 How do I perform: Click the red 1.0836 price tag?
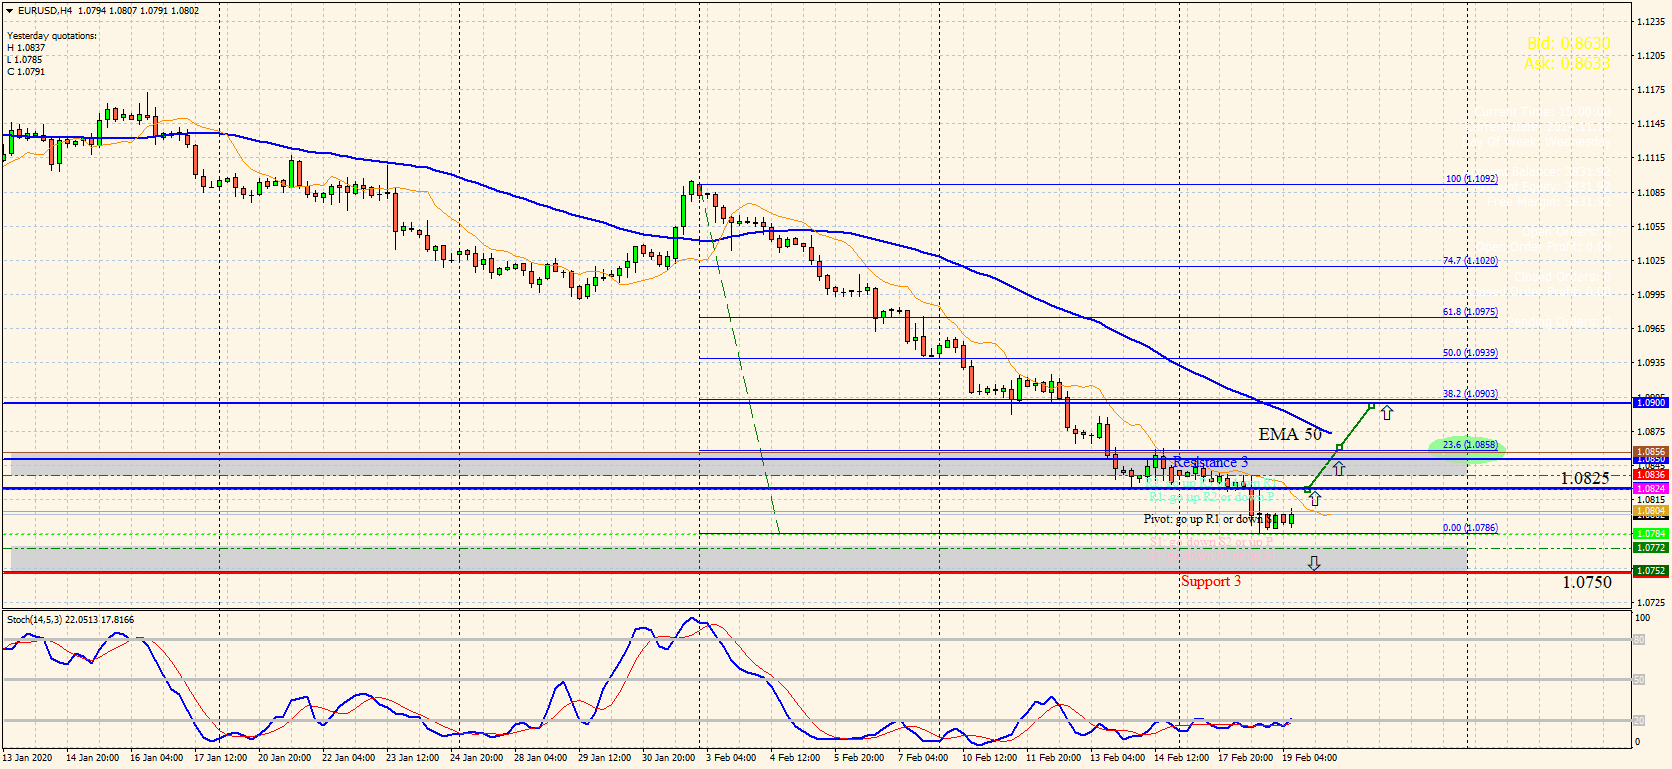tap(1649, 474)
